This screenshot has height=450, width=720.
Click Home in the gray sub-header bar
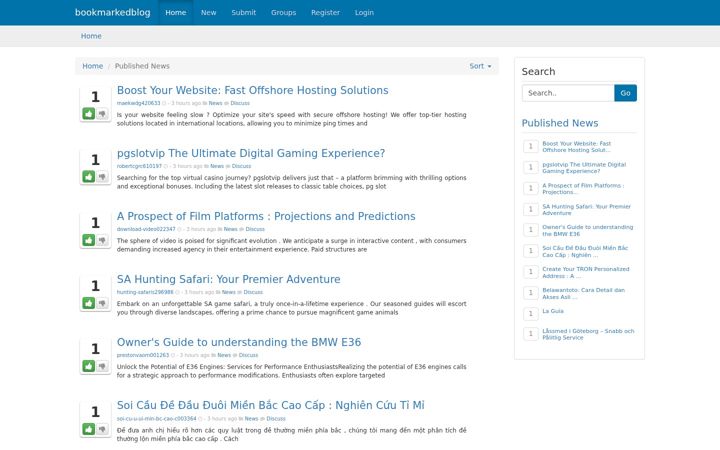(x=91, y=36)
